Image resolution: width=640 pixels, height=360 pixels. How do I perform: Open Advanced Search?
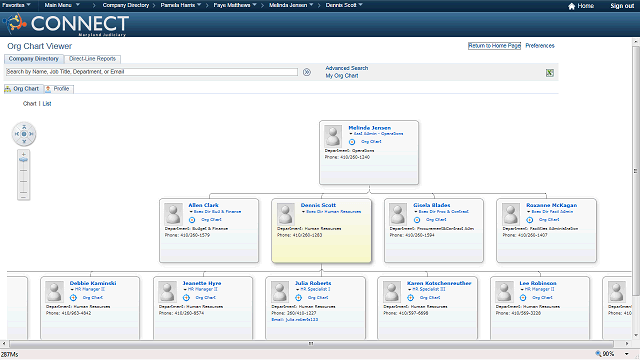coord(347,68)
